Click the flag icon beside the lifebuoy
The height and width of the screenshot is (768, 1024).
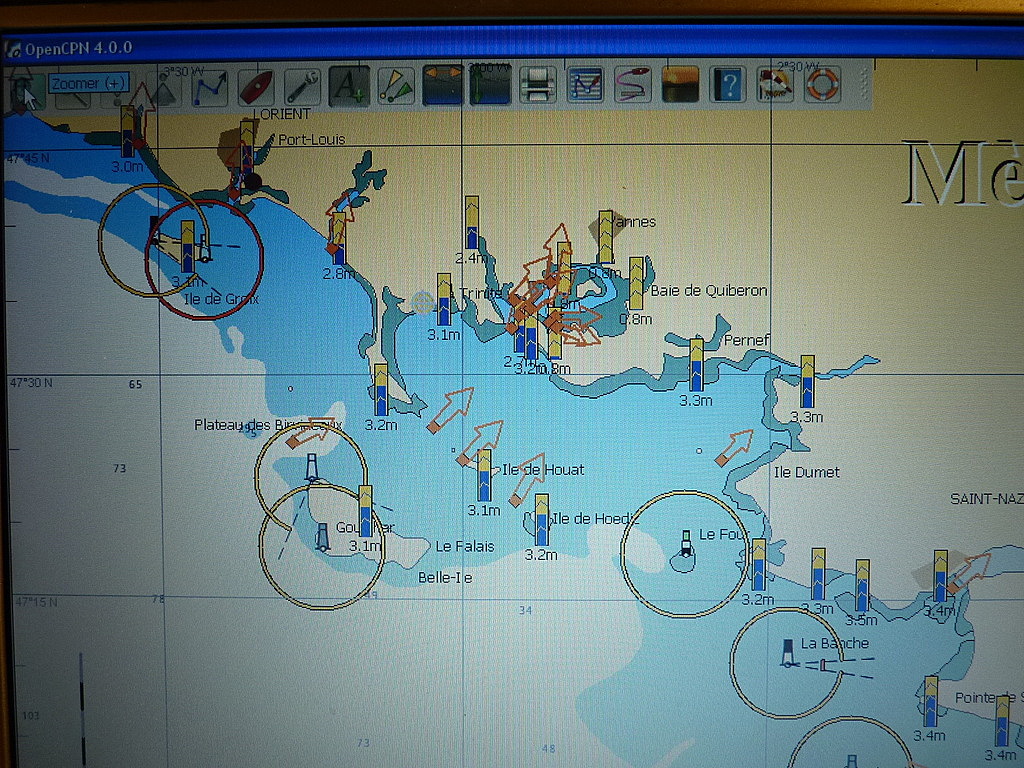(775, 84)
